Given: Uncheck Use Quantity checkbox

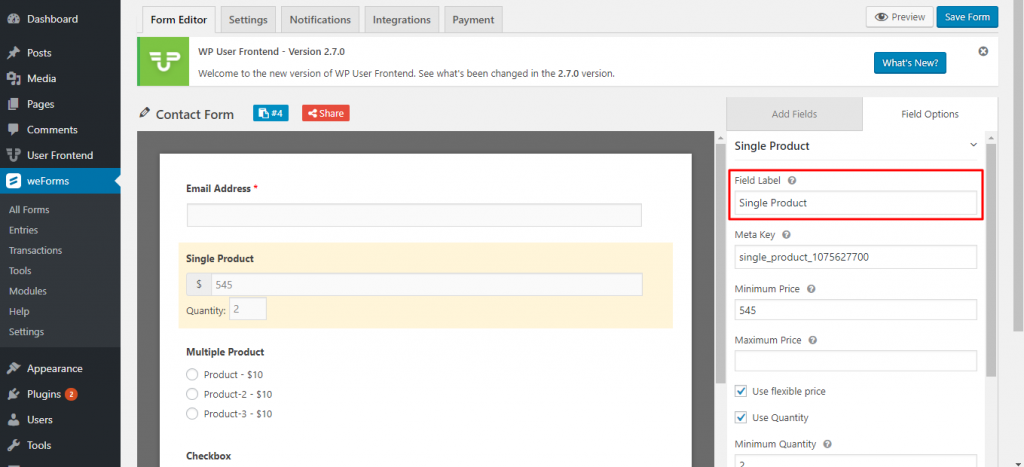Looking at the screenshot, I should 741,417.
